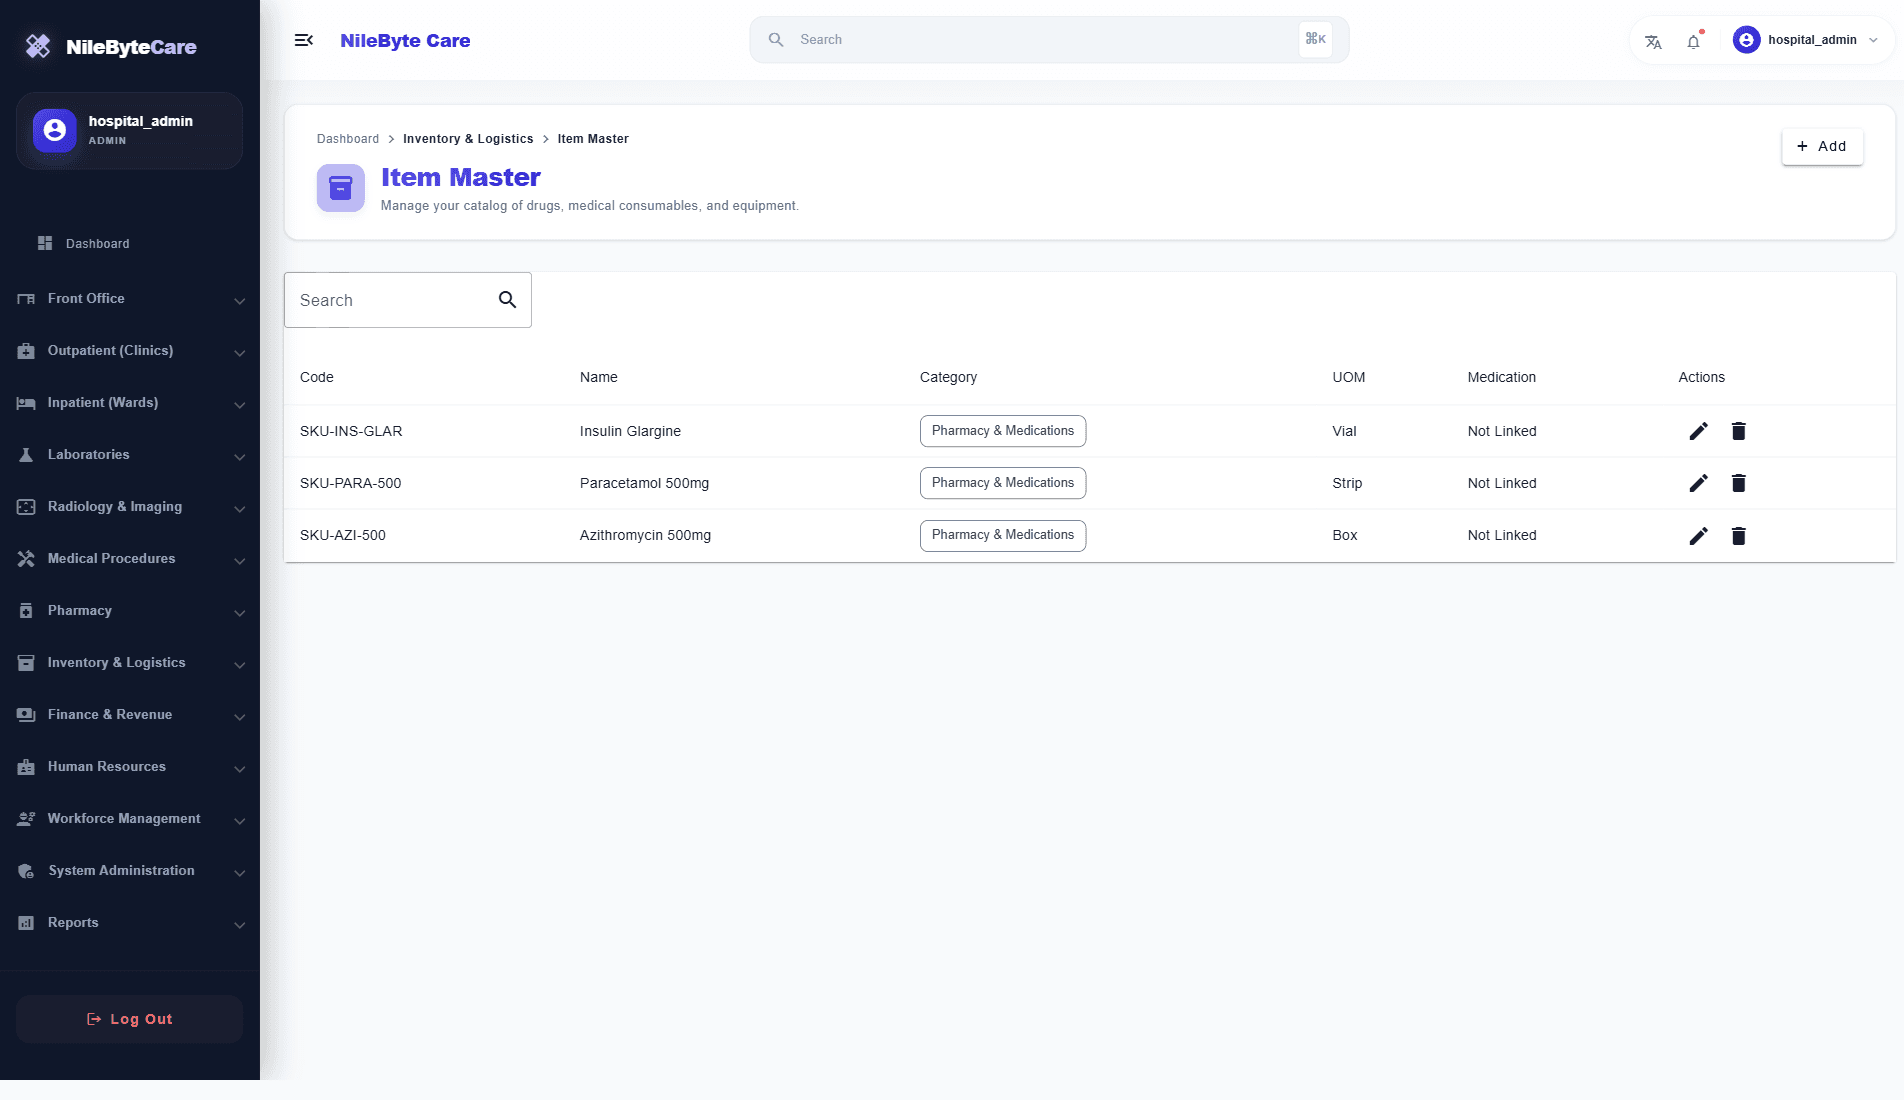The height and width of the screenshot is (1100, 1904).
Task: Click the magnifier icon in table search
Action: pos(507,300)
